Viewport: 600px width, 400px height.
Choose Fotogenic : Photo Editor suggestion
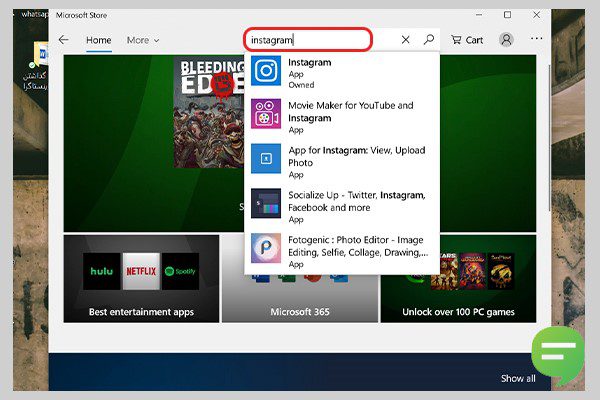[358, 251]
